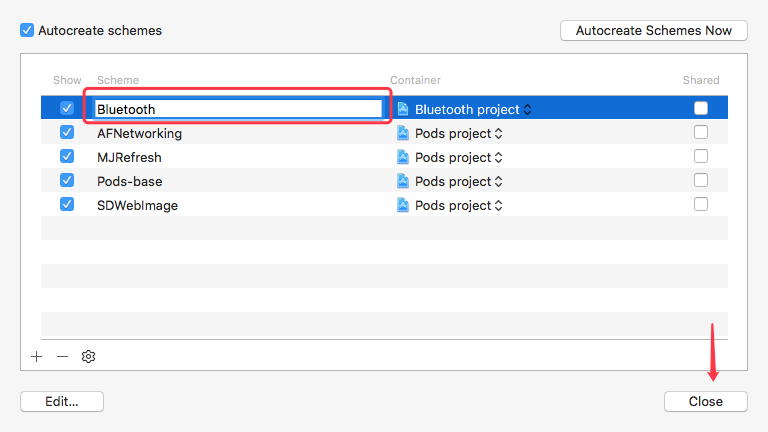Click the SDWebImage row's project icon
This screenshot has width=768, height=432.
403,205
